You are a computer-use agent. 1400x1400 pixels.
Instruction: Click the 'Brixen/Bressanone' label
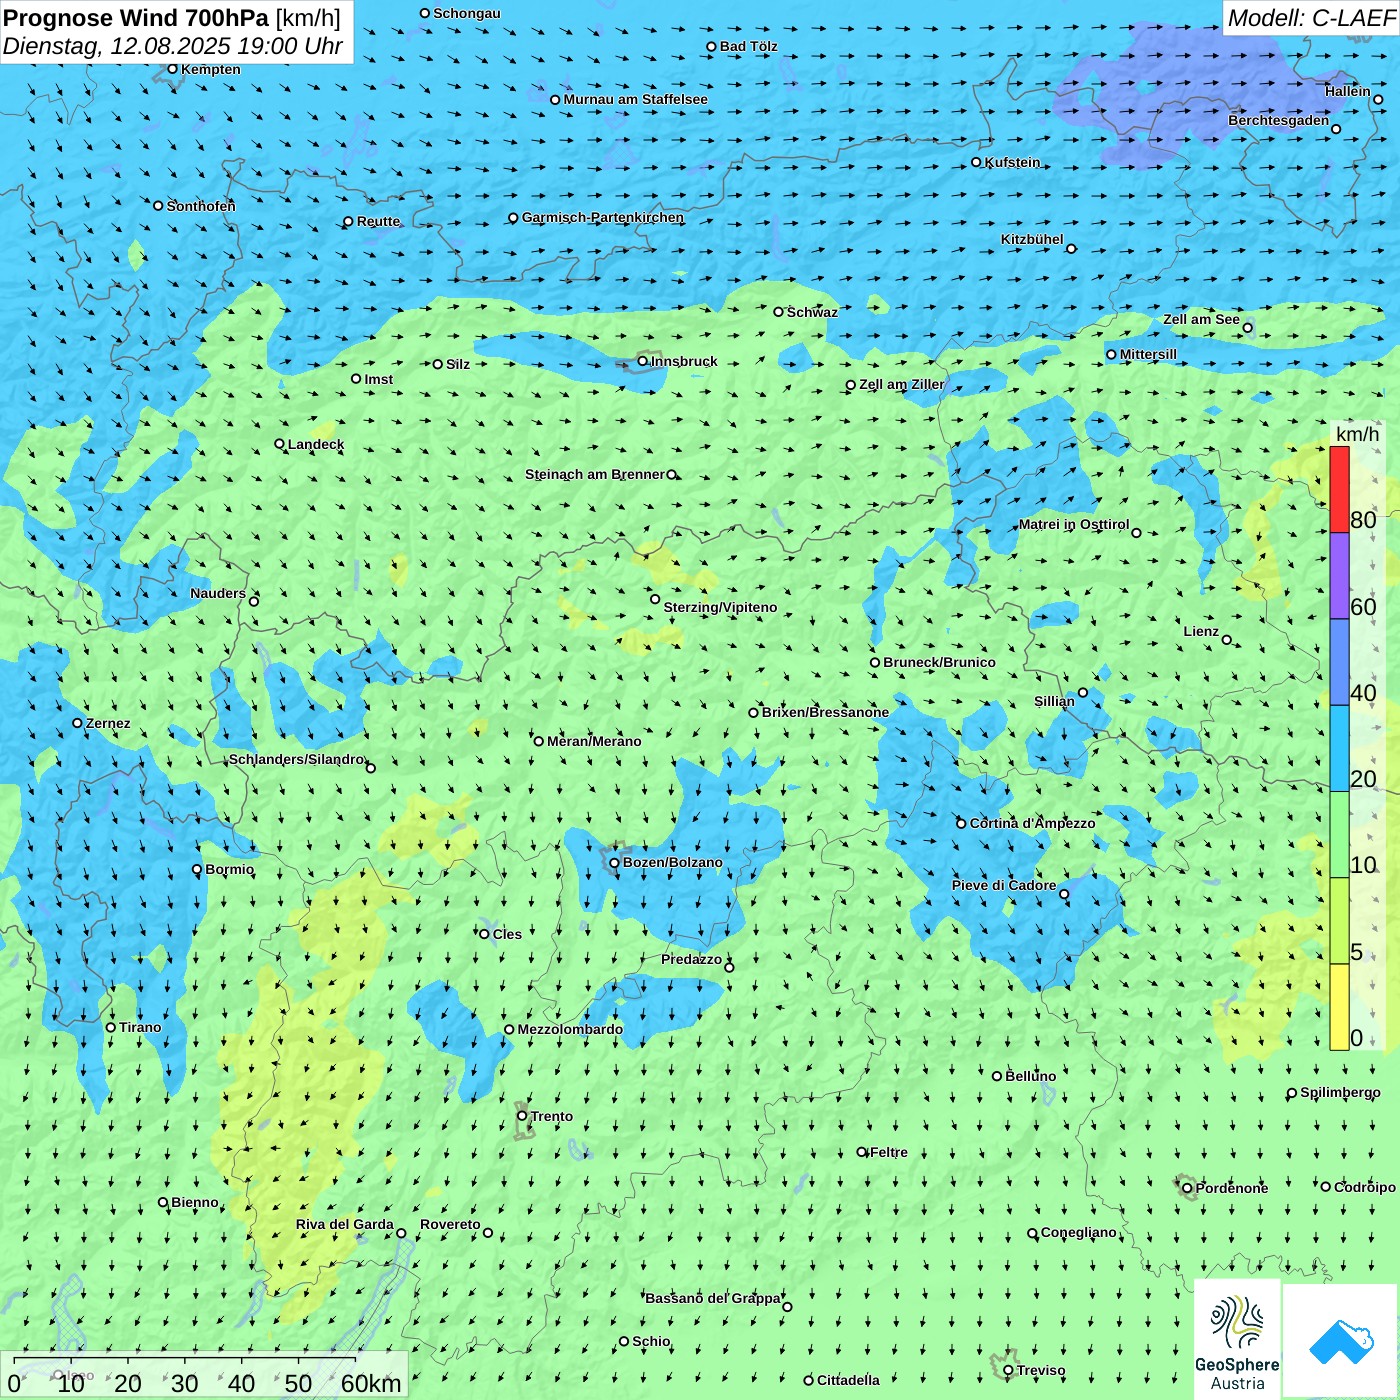[x=825, y=712]
